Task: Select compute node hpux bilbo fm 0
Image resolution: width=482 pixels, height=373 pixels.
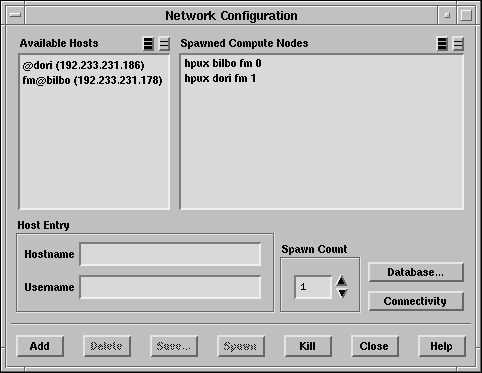Action: click(x=223, y=63)
